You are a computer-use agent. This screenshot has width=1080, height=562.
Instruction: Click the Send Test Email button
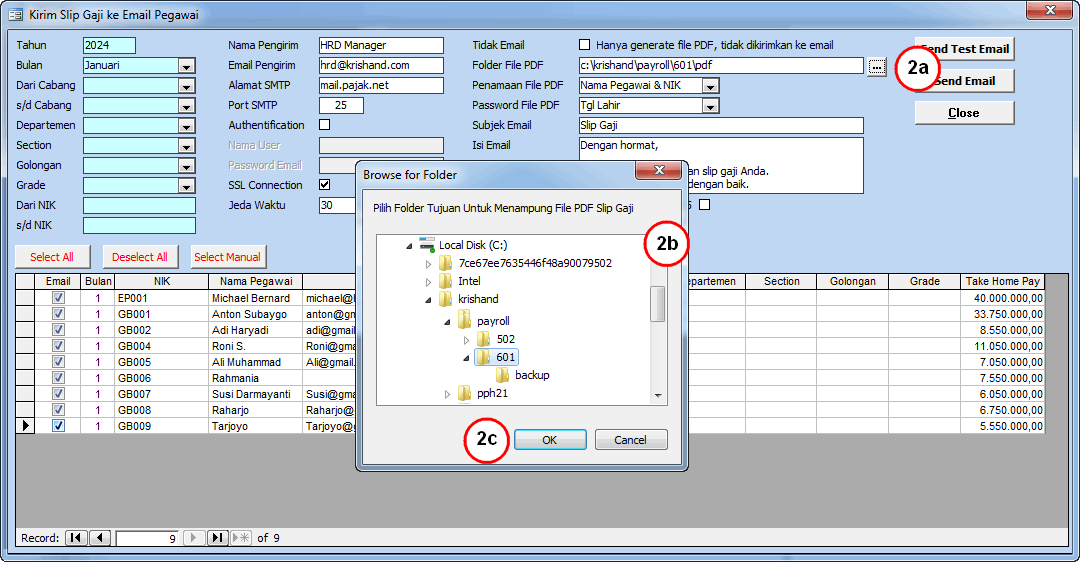pos(964,49)
